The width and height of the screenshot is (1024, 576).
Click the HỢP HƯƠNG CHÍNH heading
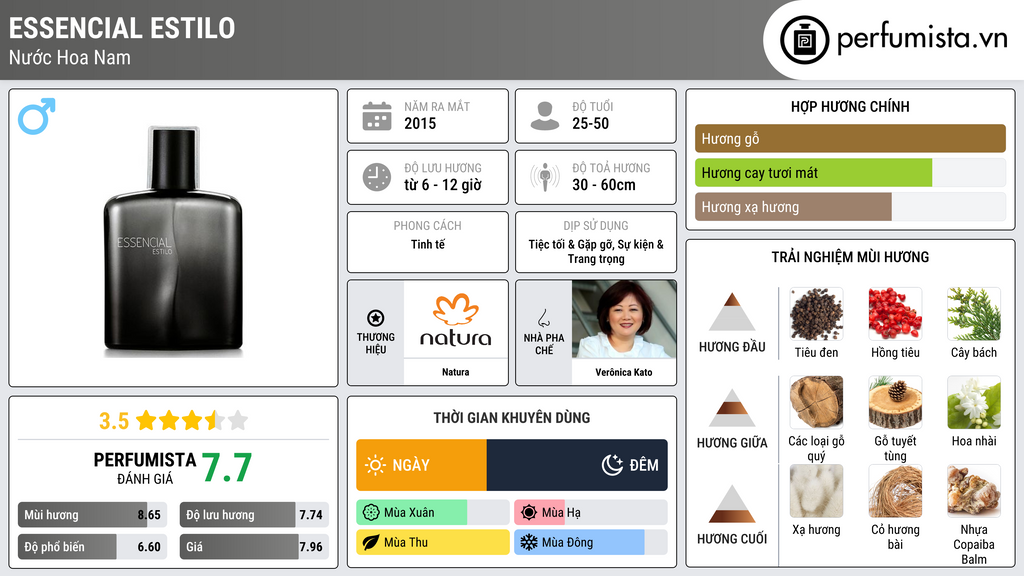[850, 106]
